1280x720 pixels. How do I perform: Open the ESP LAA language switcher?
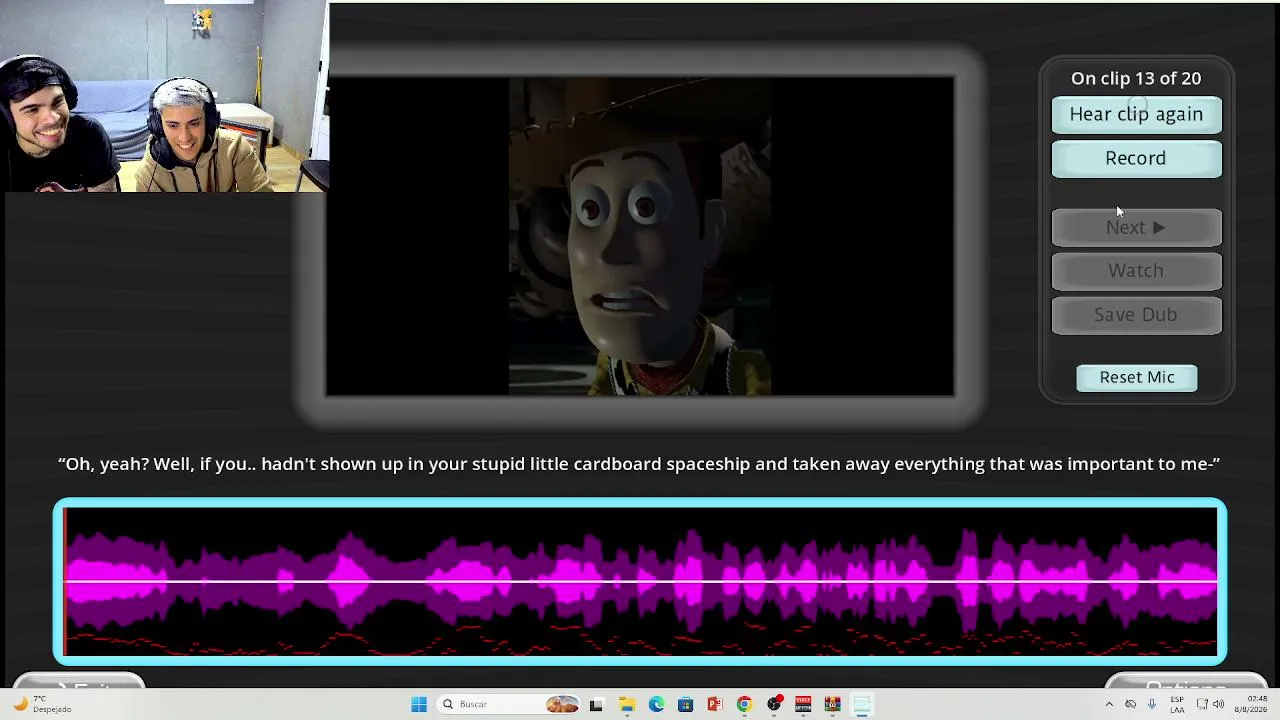pyautogui.click(x=1177, y=704)
